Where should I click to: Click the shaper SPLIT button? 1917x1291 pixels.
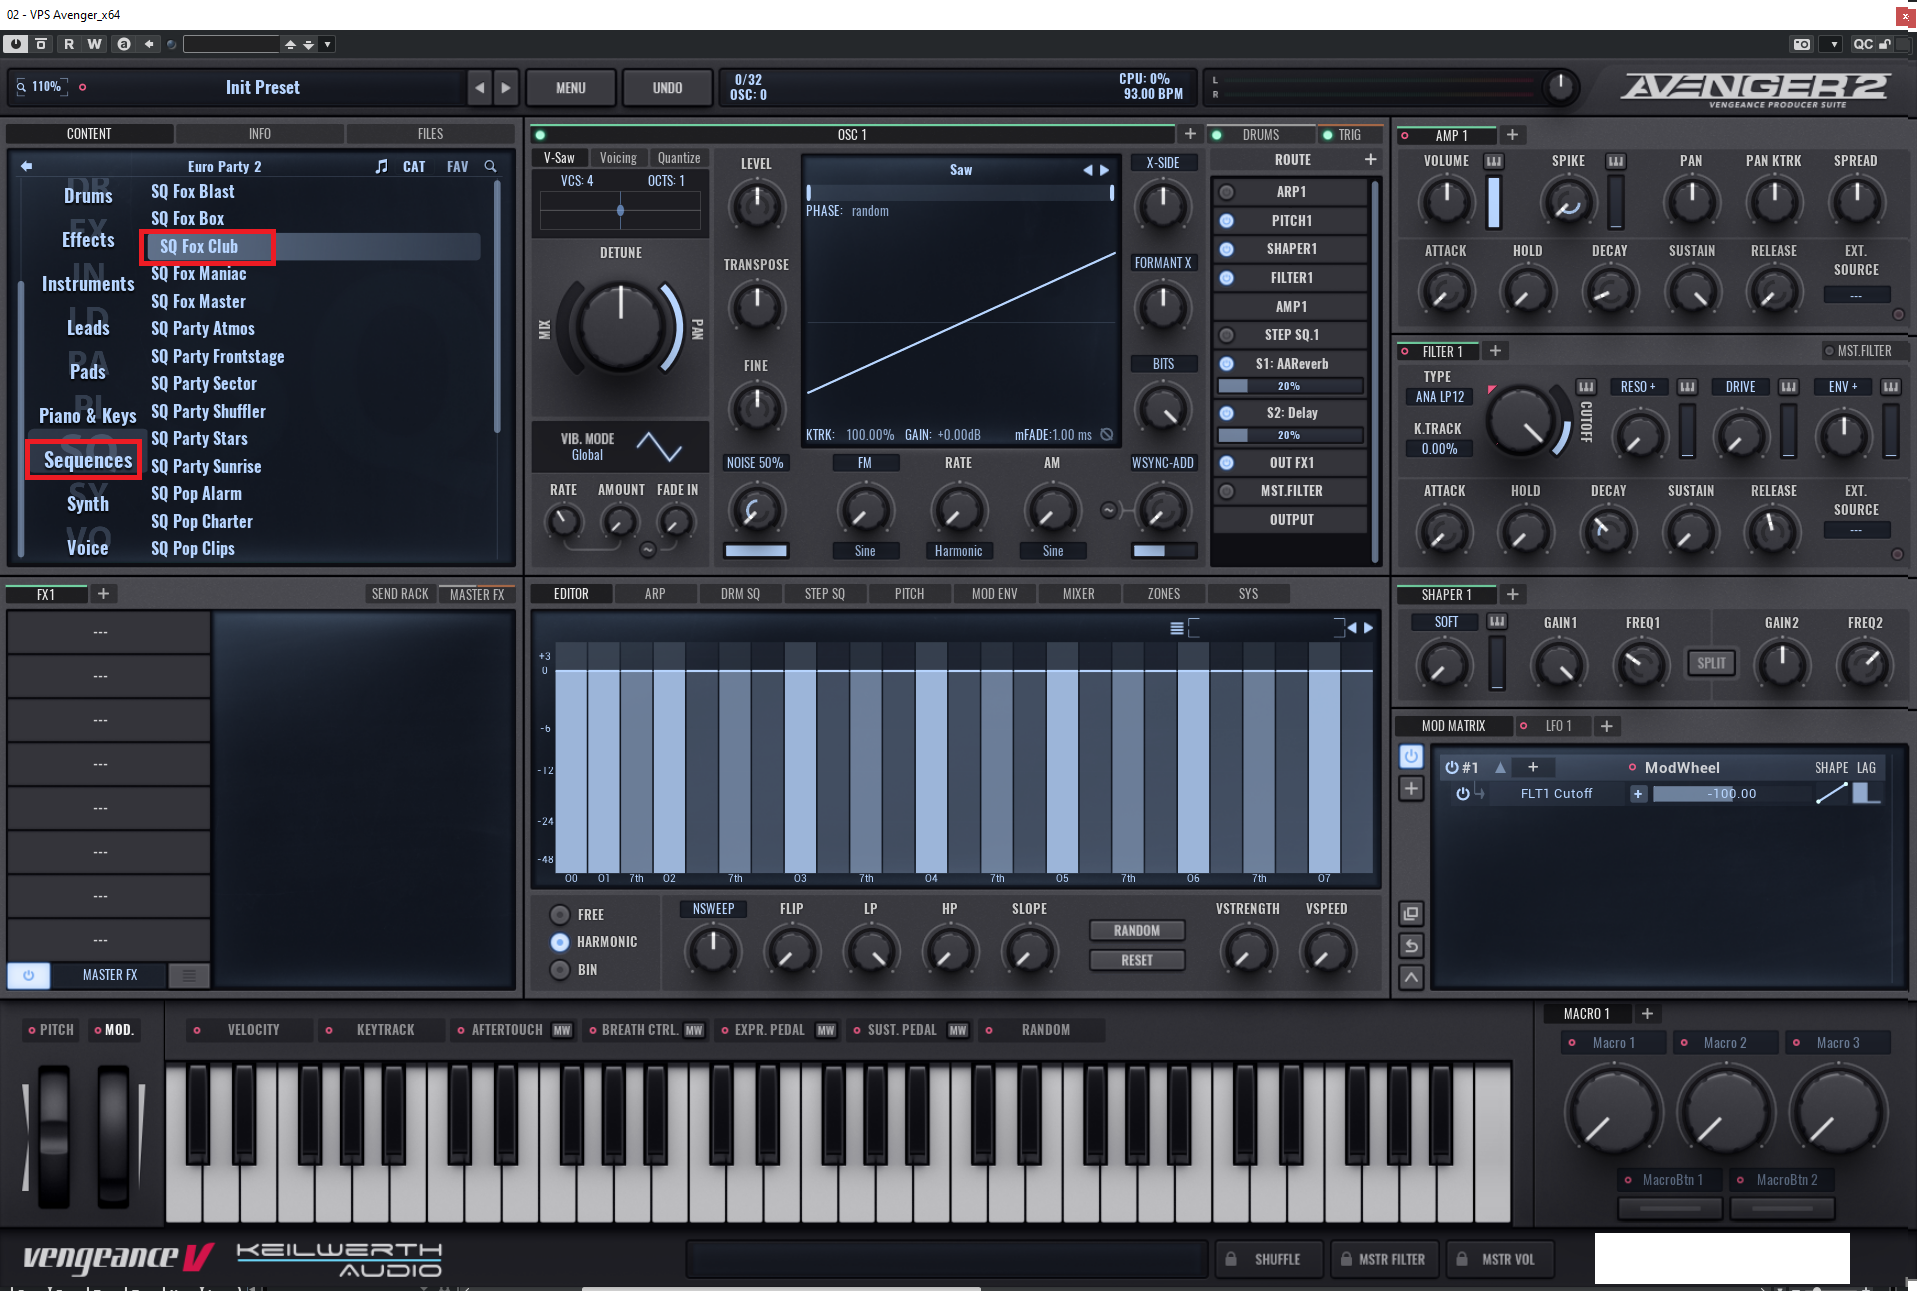[x=1711, y=663]
